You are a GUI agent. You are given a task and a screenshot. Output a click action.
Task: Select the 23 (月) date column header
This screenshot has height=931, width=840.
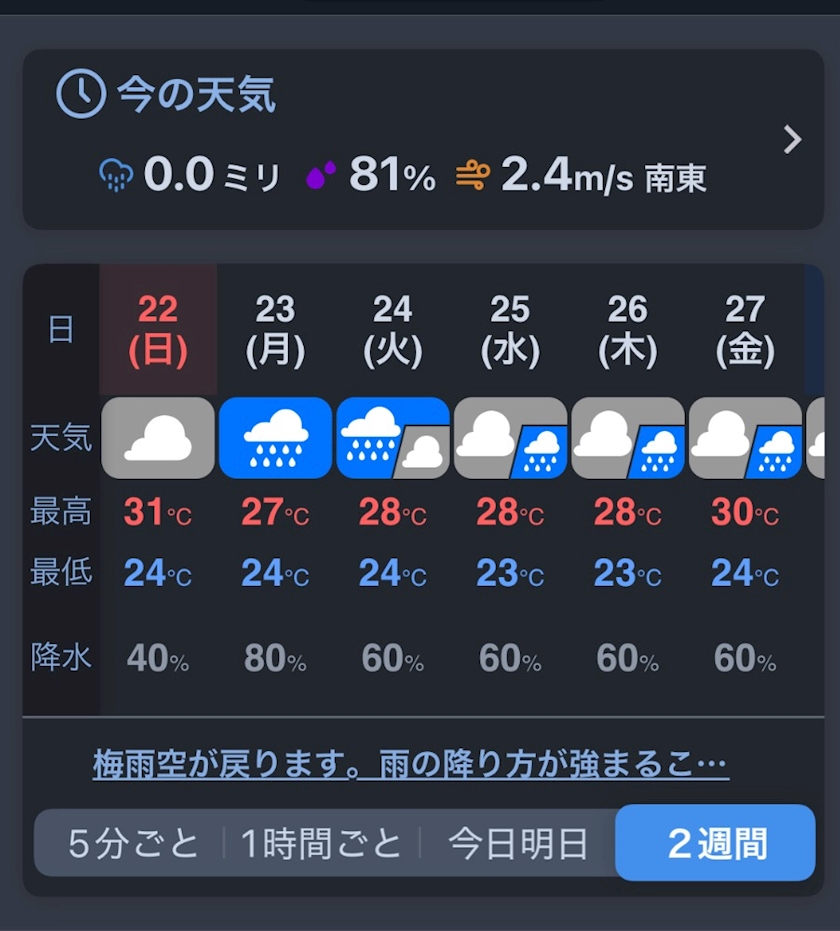275,329
